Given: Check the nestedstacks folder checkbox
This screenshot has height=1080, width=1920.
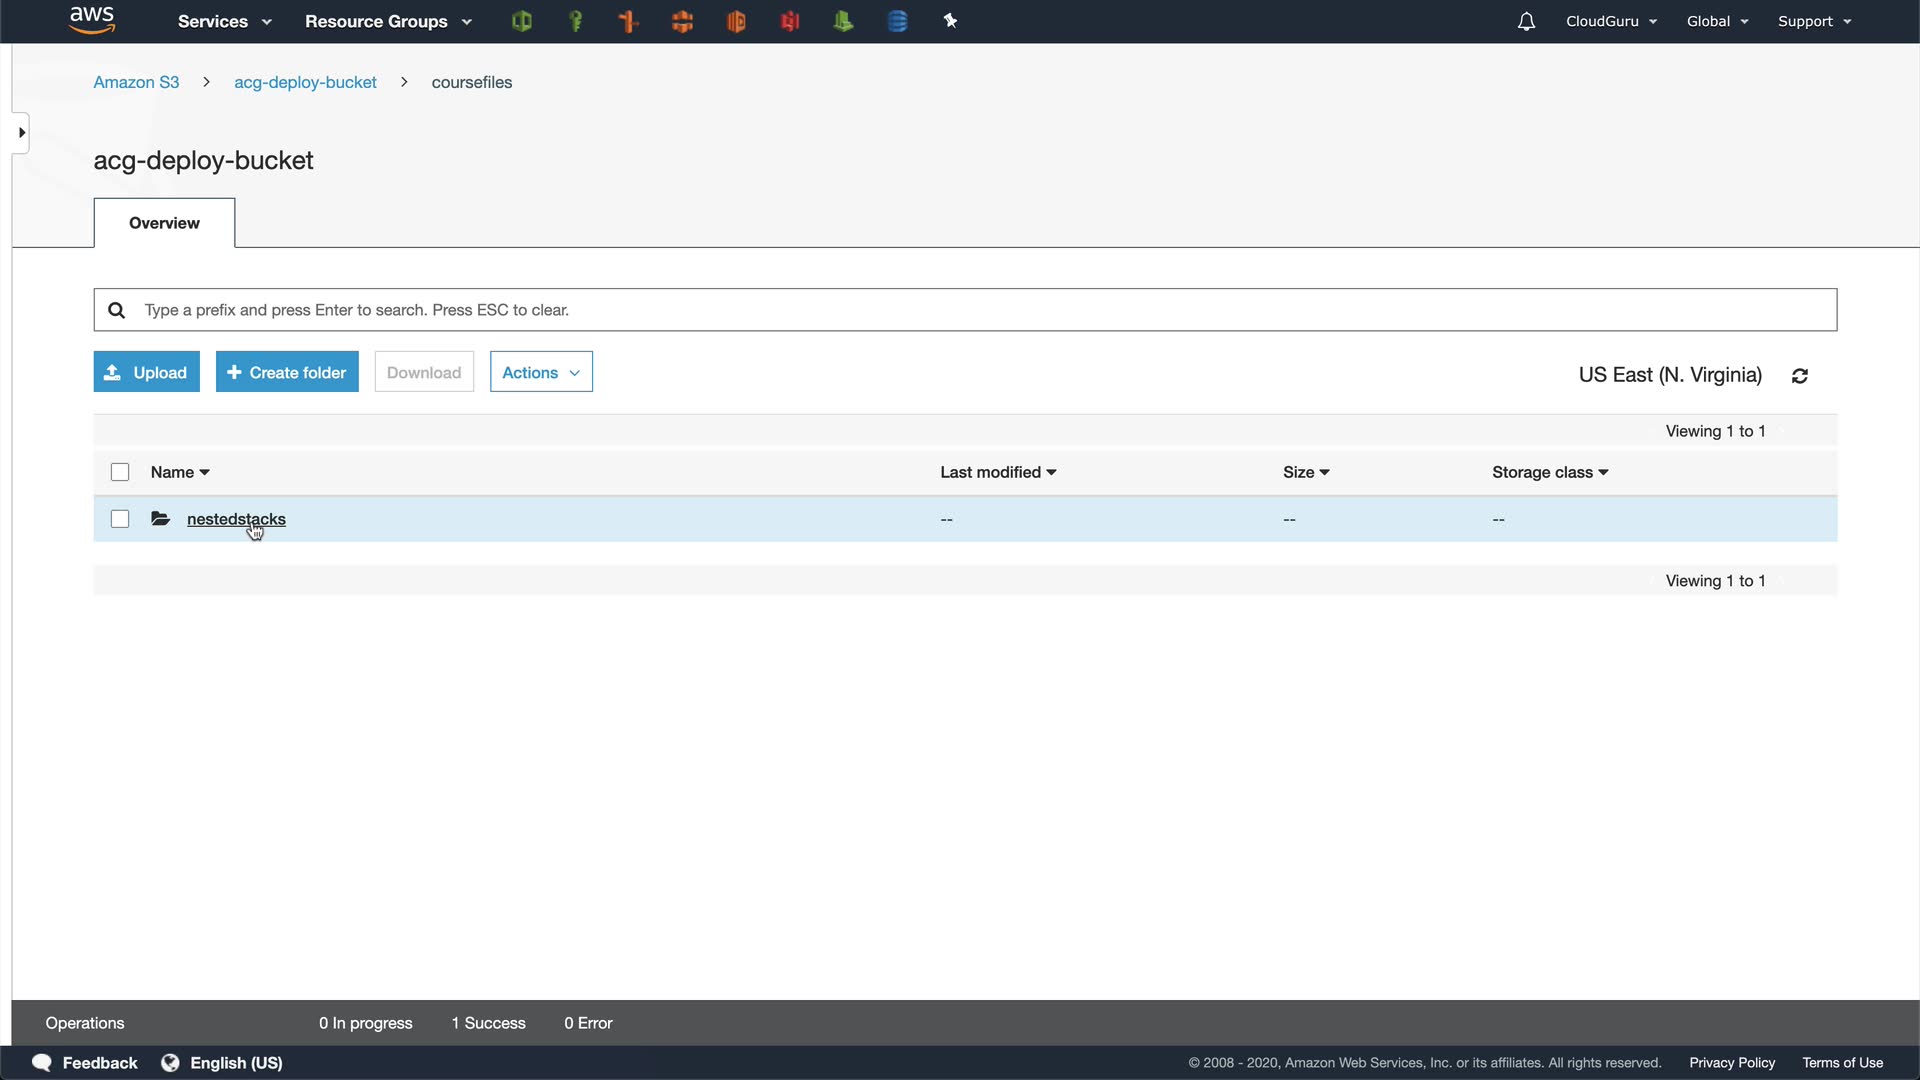Looking at the screenshot, I should click(x=120, y=519).
